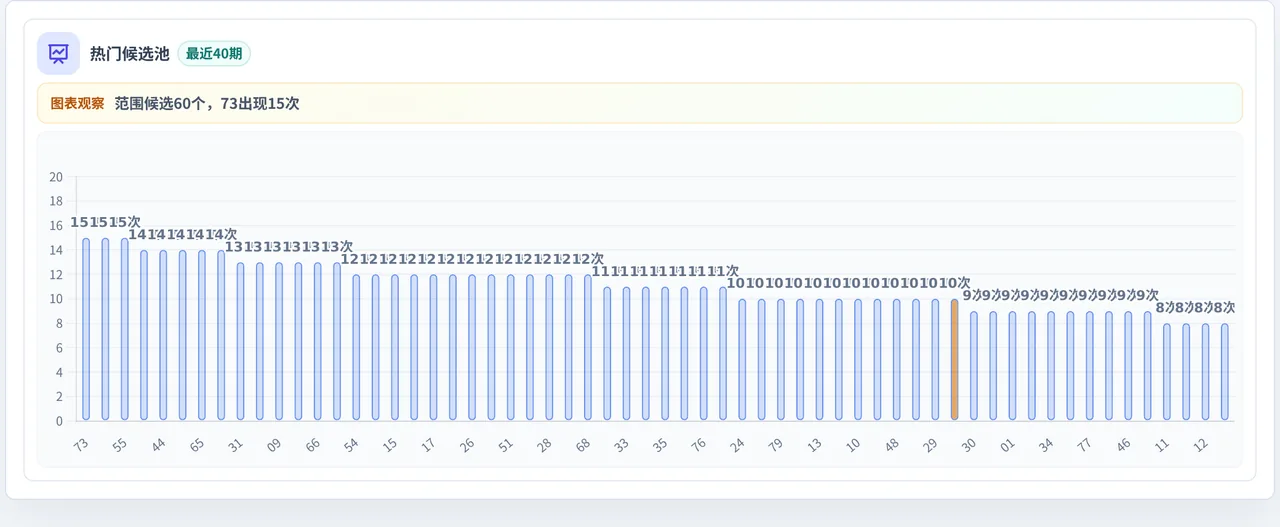Click the chart presentation icon beside 热门候选池
The image size is (1280, 527).
58,54
